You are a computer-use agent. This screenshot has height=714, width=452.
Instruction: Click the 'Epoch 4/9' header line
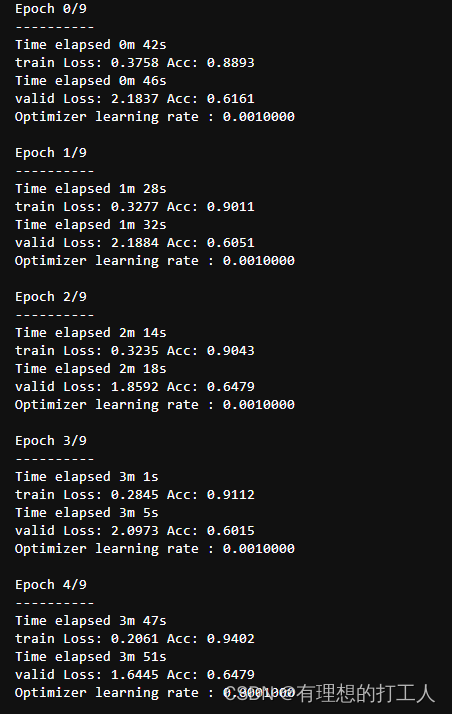[x=51, y=584]
